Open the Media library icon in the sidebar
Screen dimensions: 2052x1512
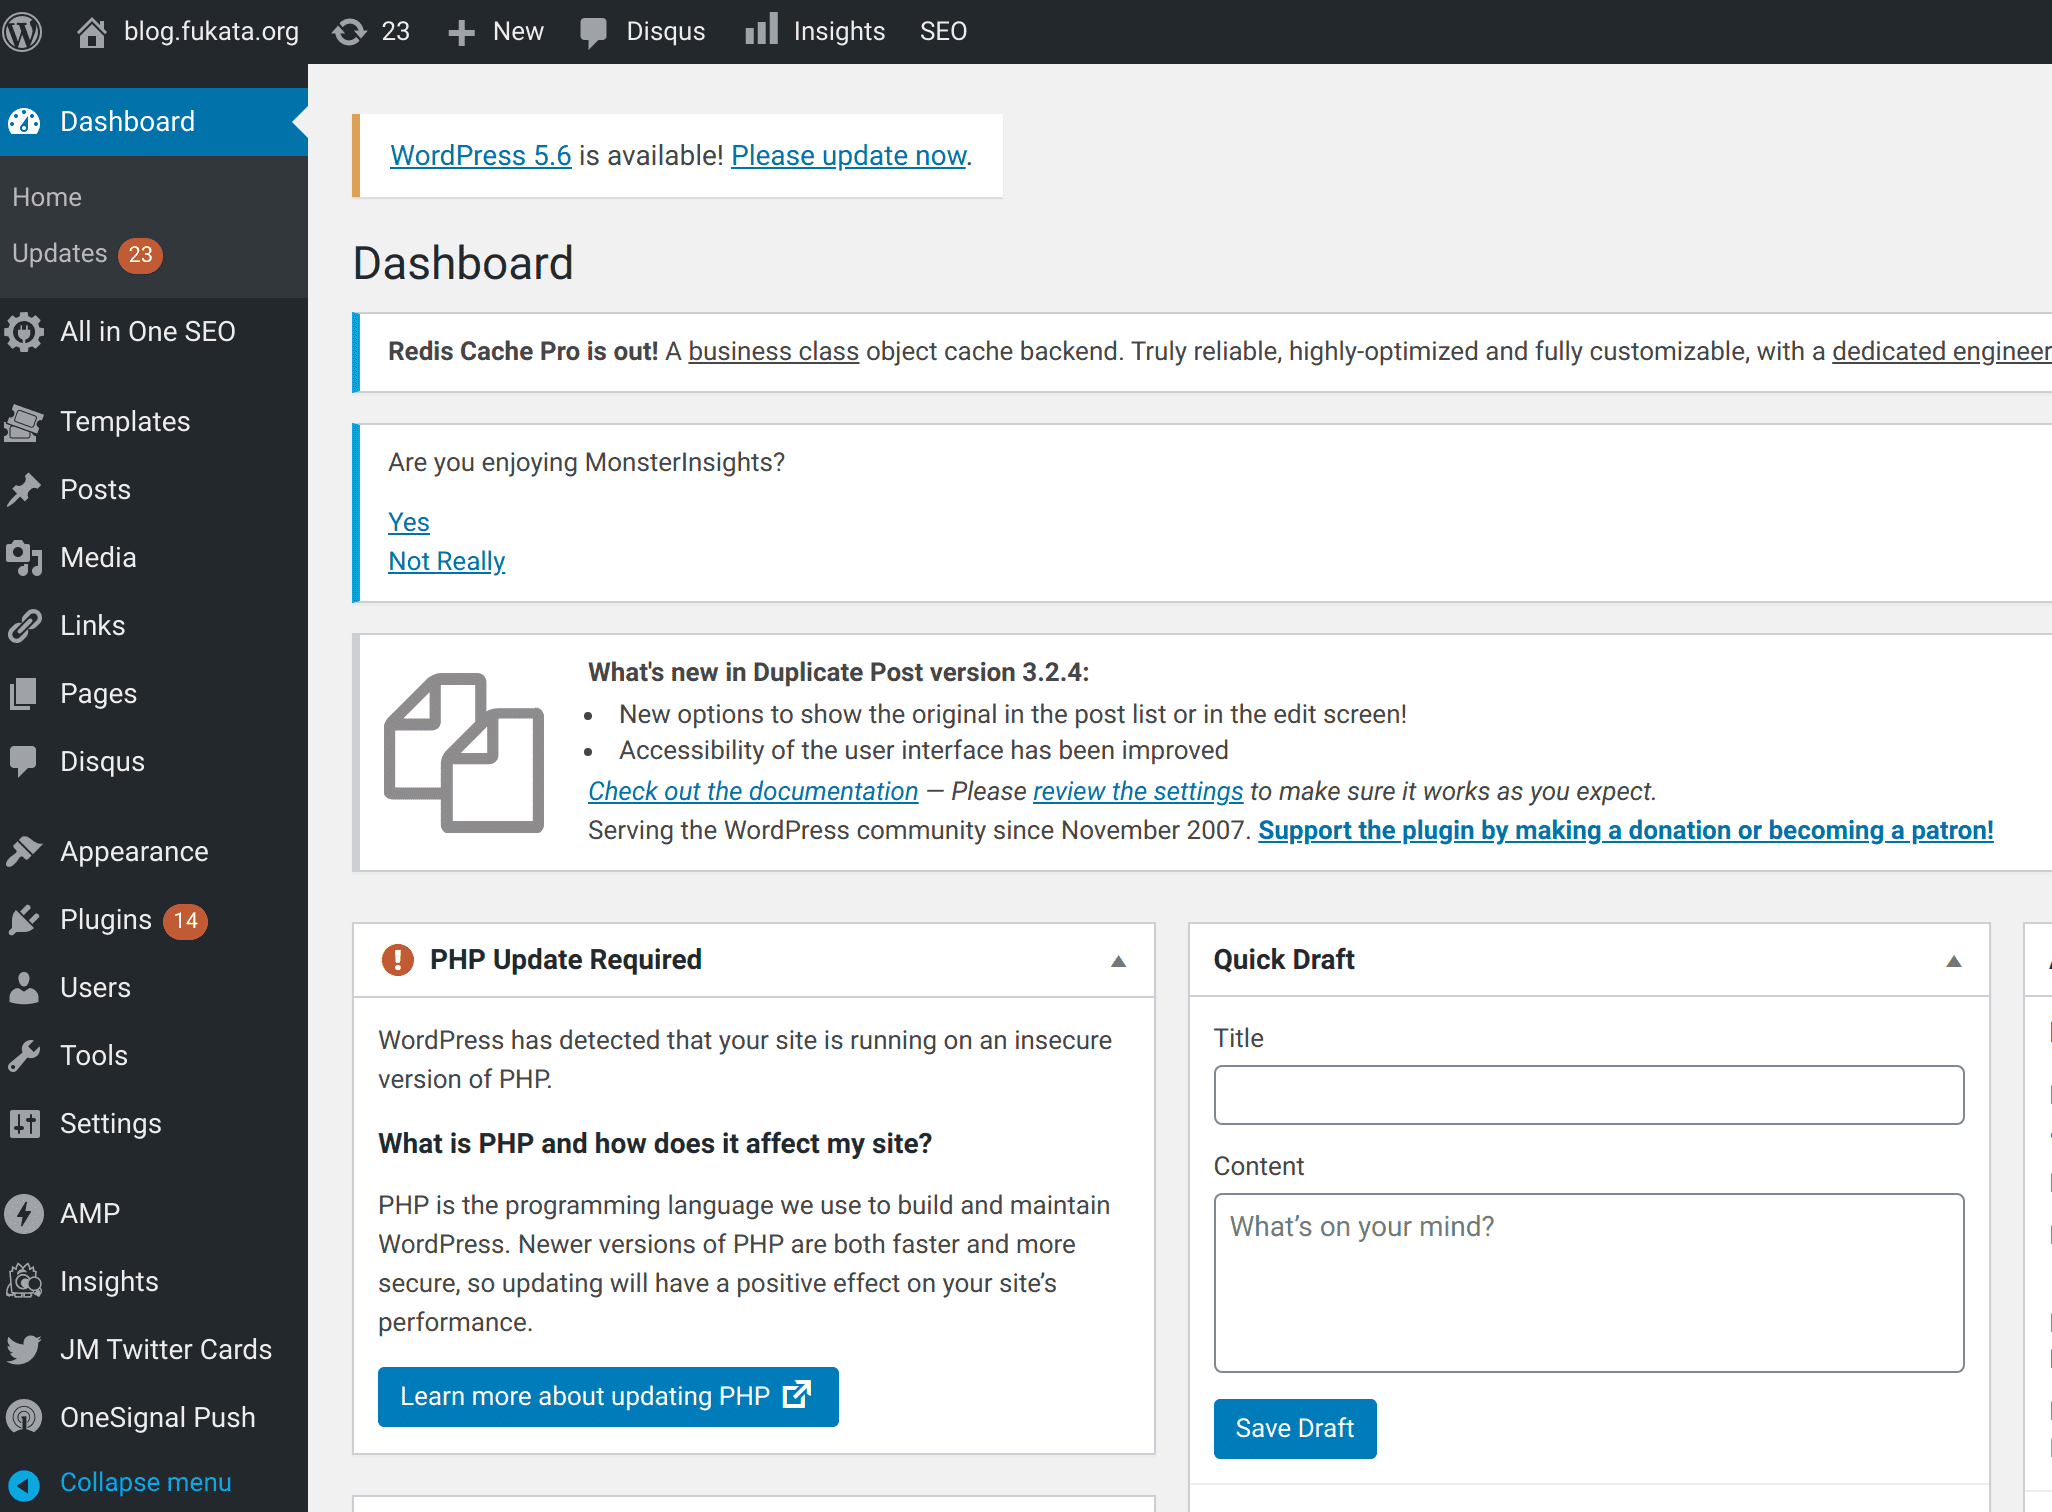tap(24, 558)
